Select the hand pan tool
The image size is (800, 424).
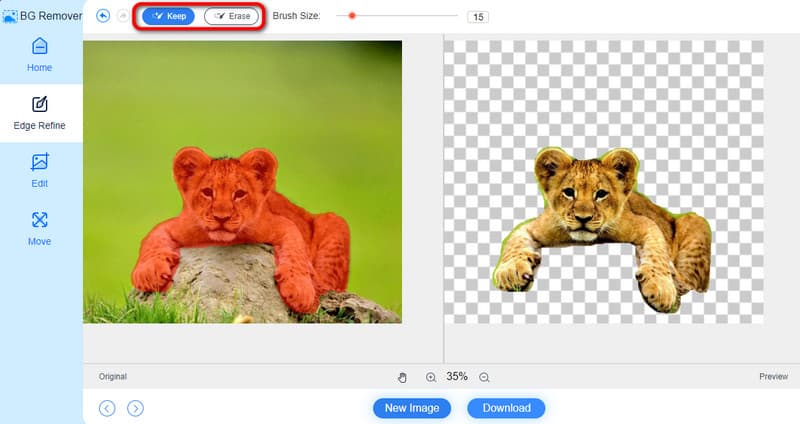click(403, 377)
